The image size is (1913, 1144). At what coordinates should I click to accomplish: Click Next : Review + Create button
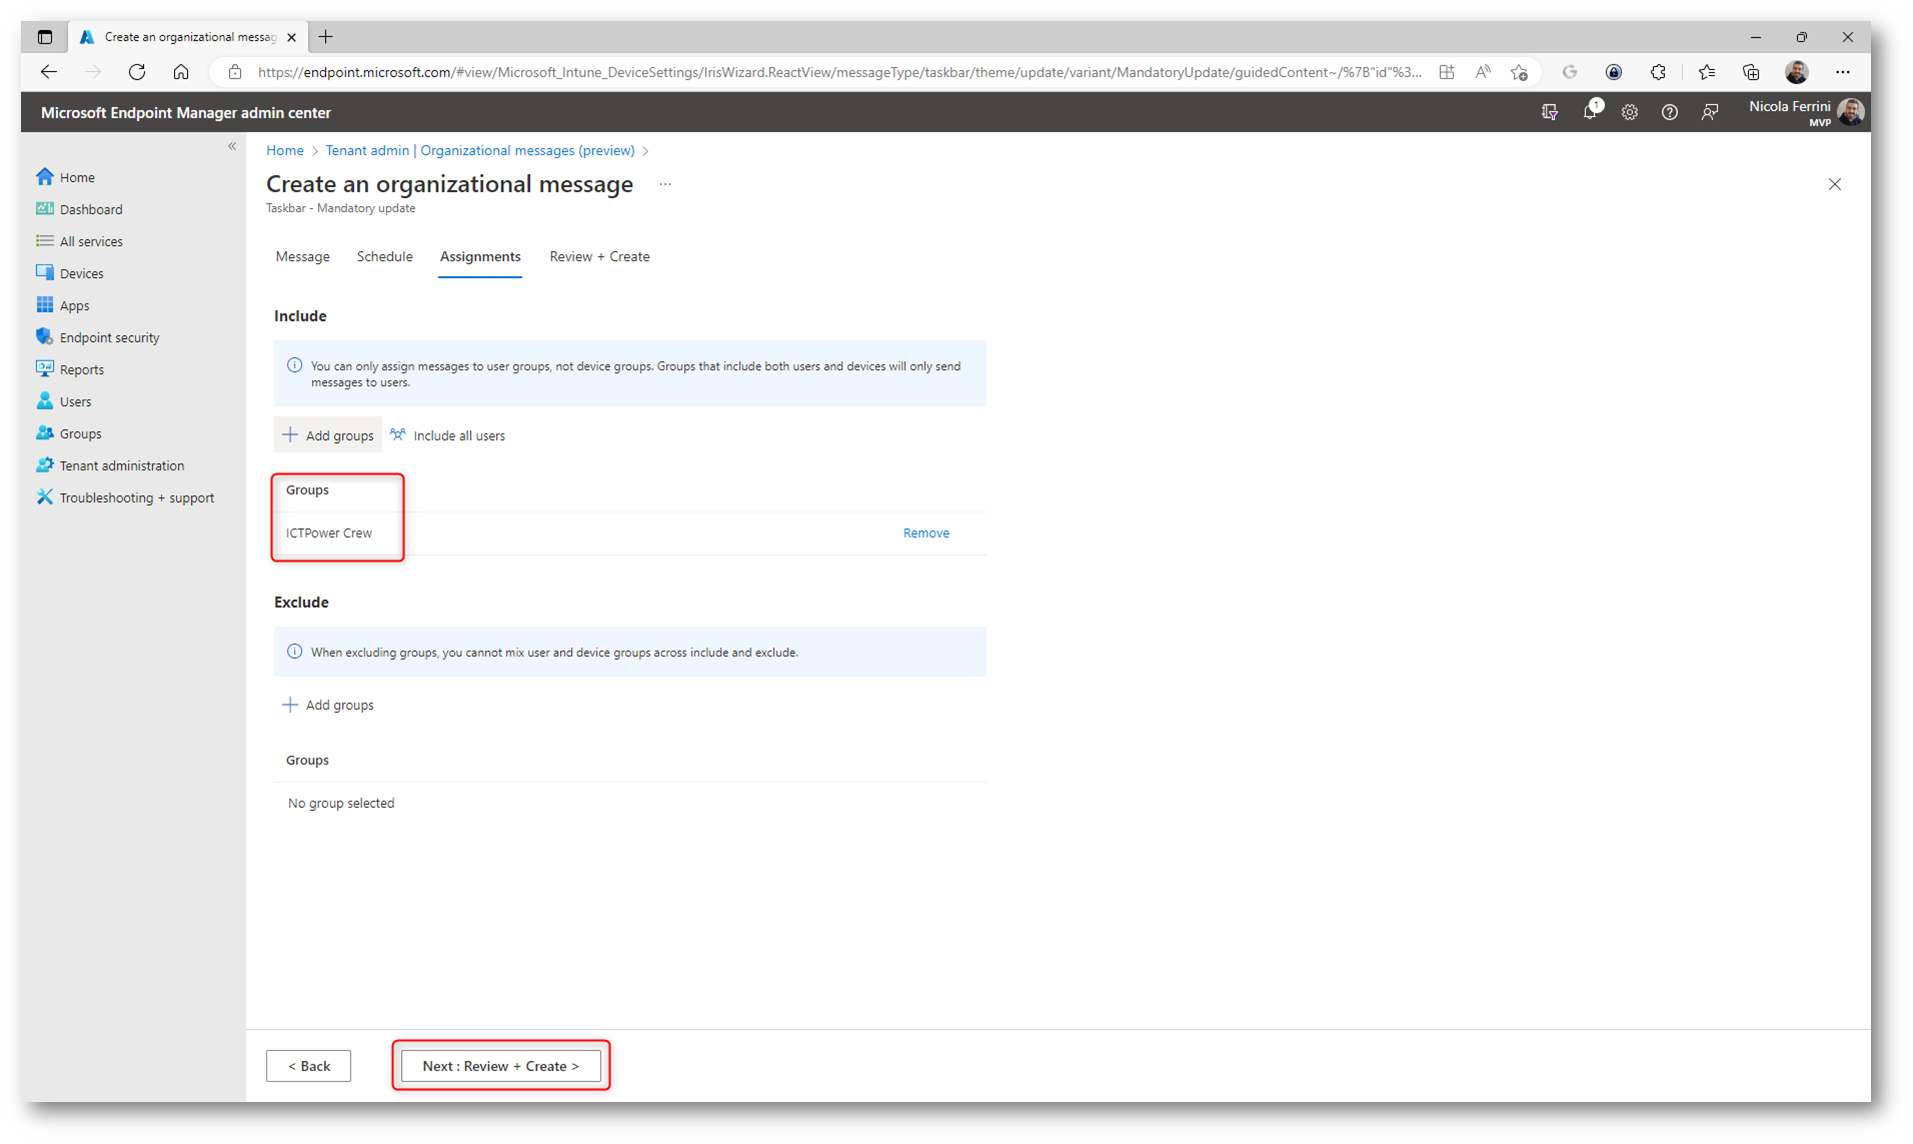click(x=500, y=1066)
